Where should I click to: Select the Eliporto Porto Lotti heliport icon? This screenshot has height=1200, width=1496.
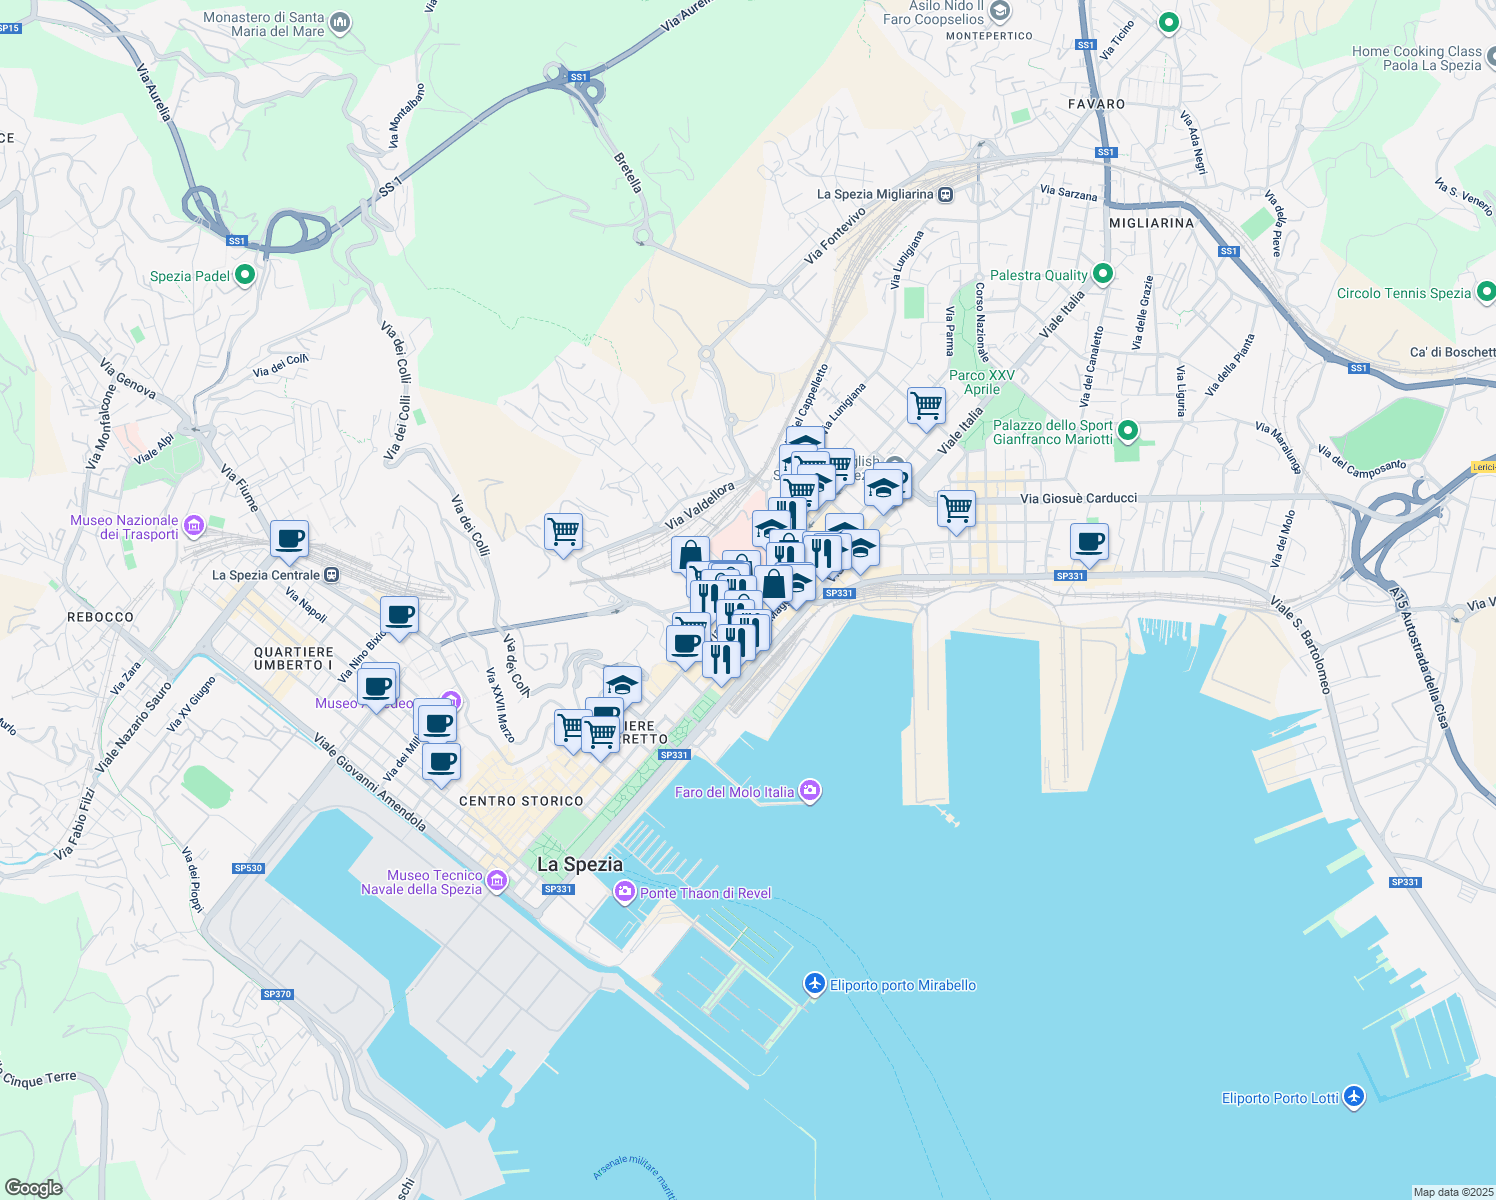pos(1353,1096)
